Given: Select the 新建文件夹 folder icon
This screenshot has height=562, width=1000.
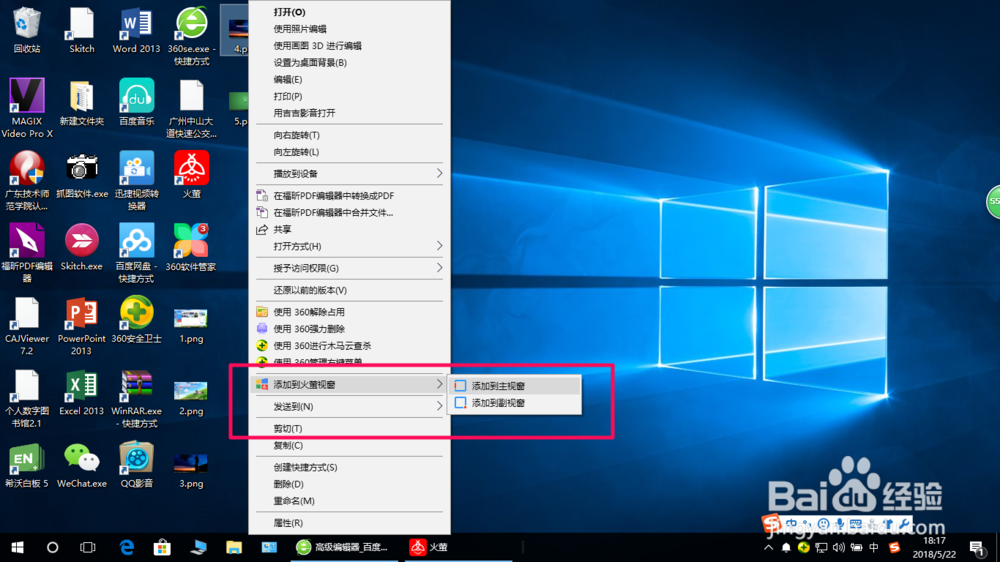Looking at the screenshot, I should coord(82,102).
